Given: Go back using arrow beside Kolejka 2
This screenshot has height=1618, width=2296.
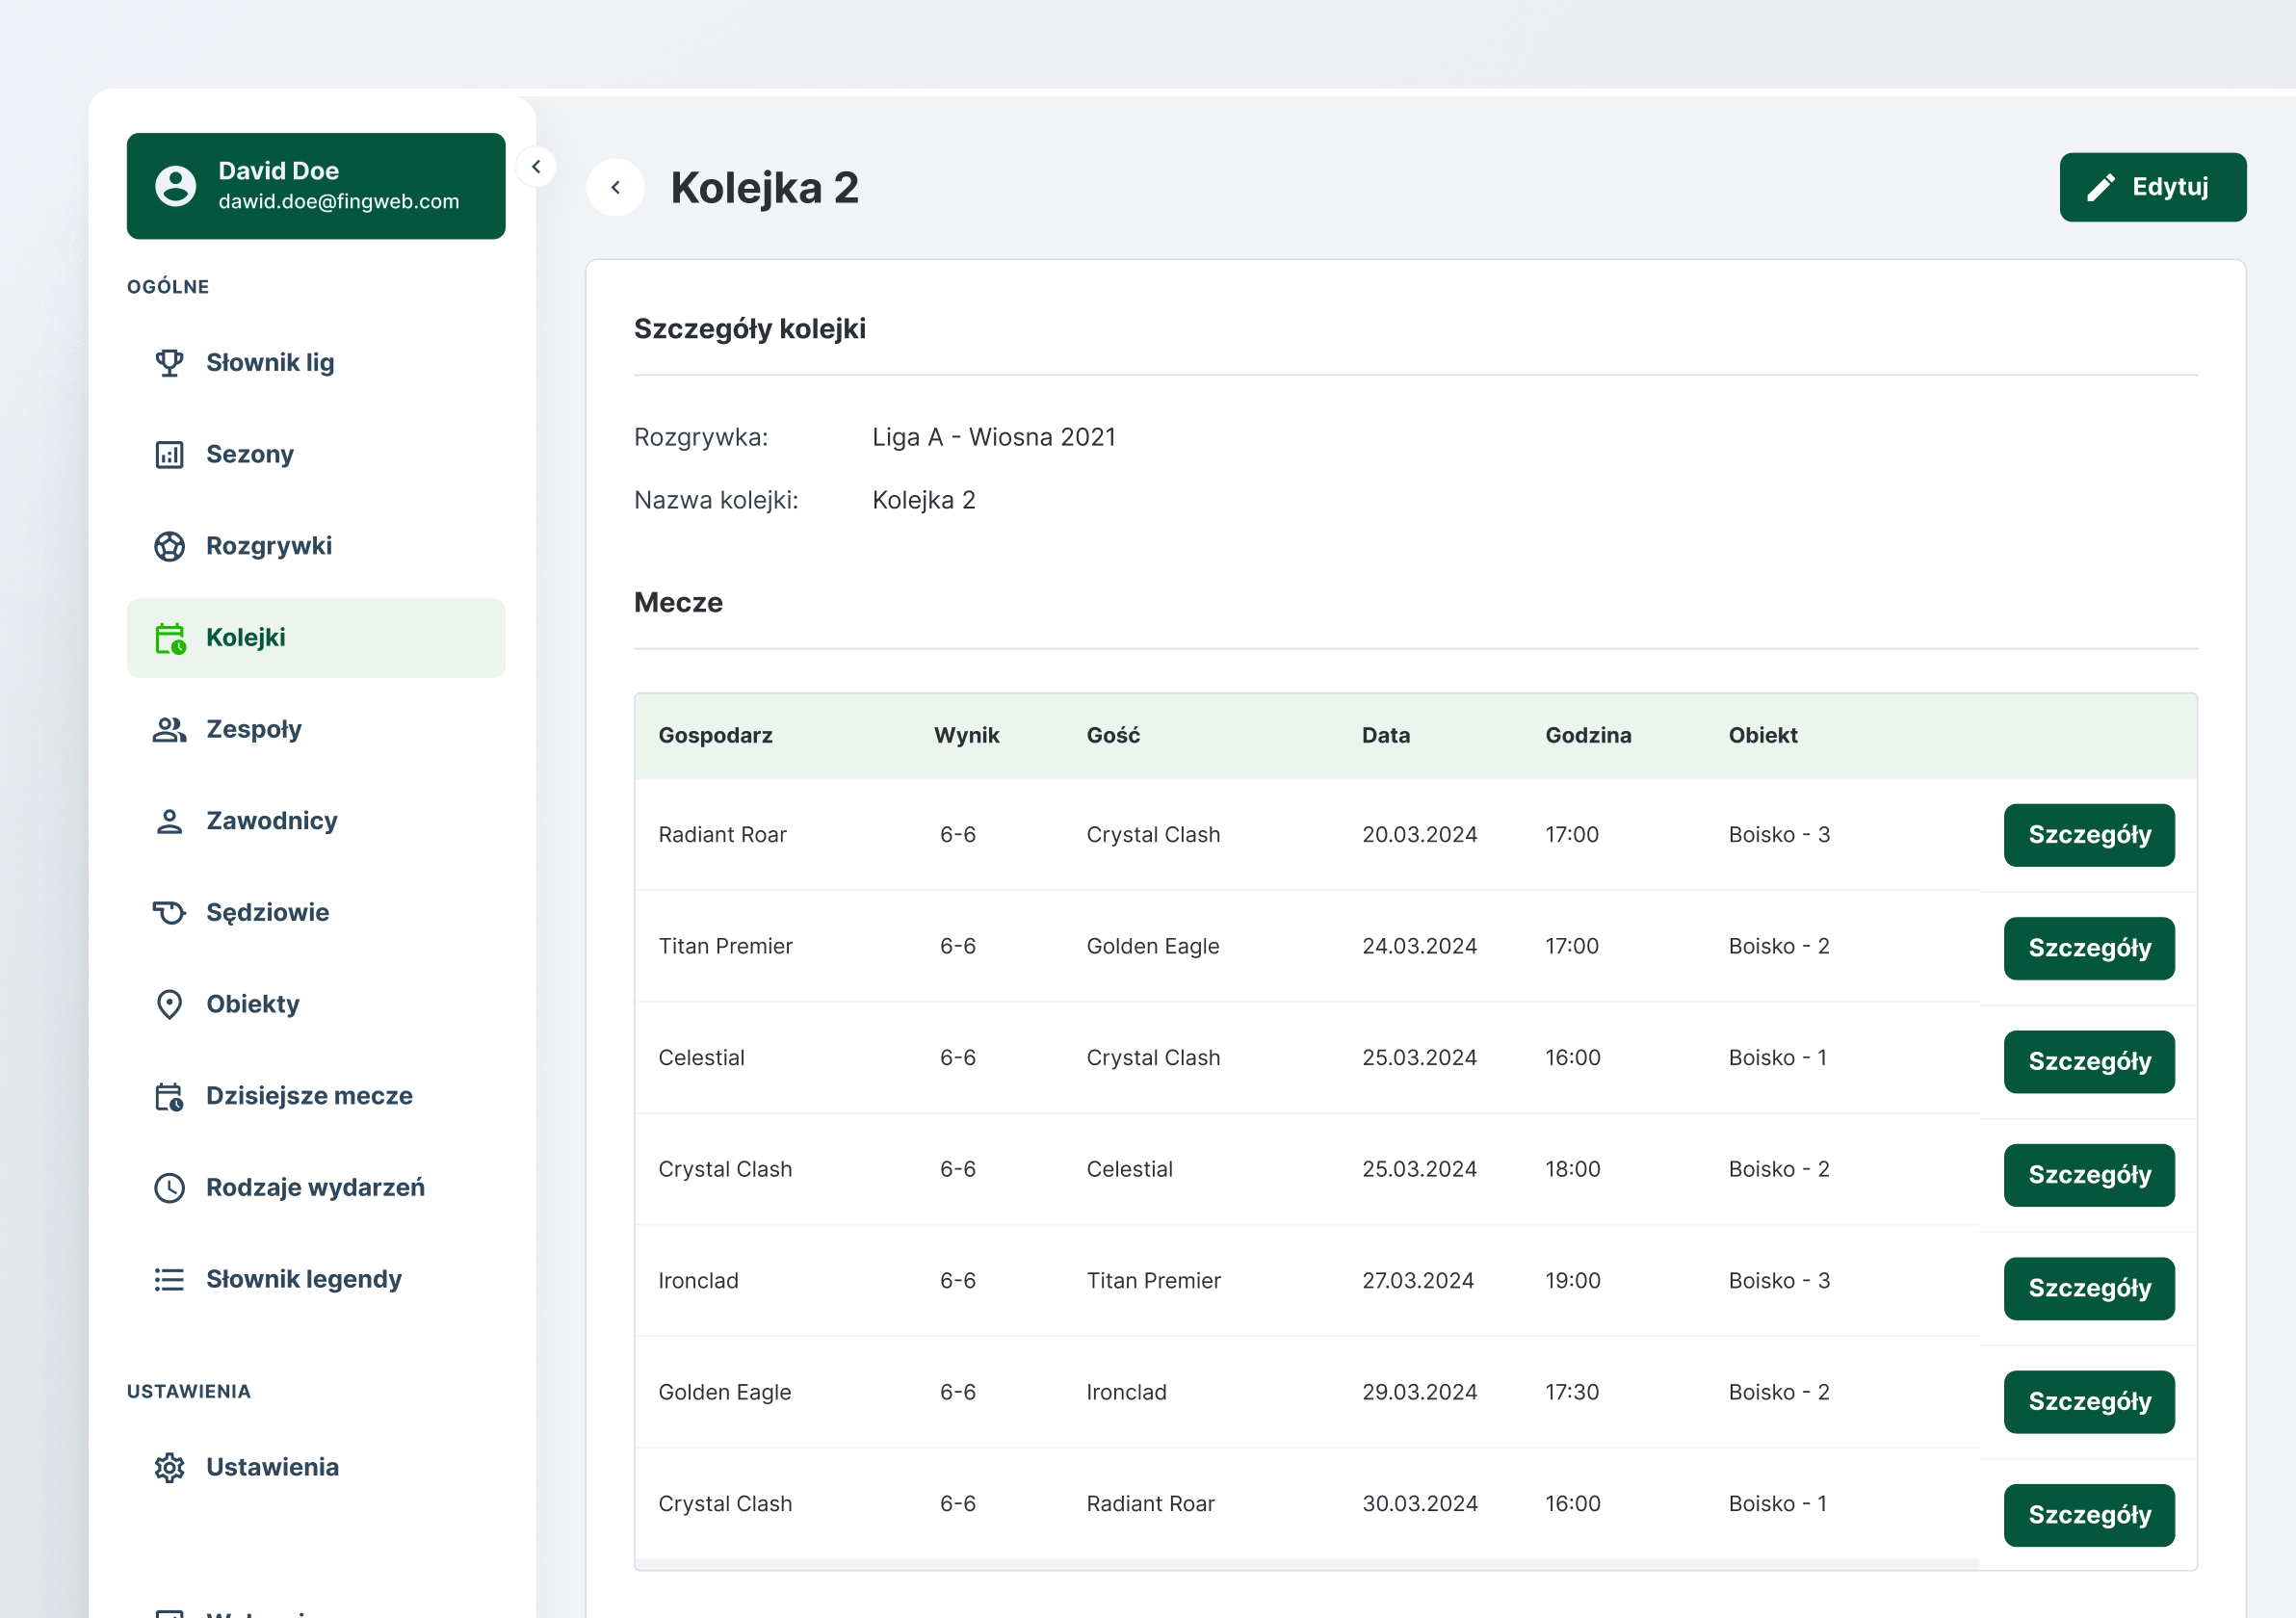Looking at the screenshot, I should click(615, 187).
